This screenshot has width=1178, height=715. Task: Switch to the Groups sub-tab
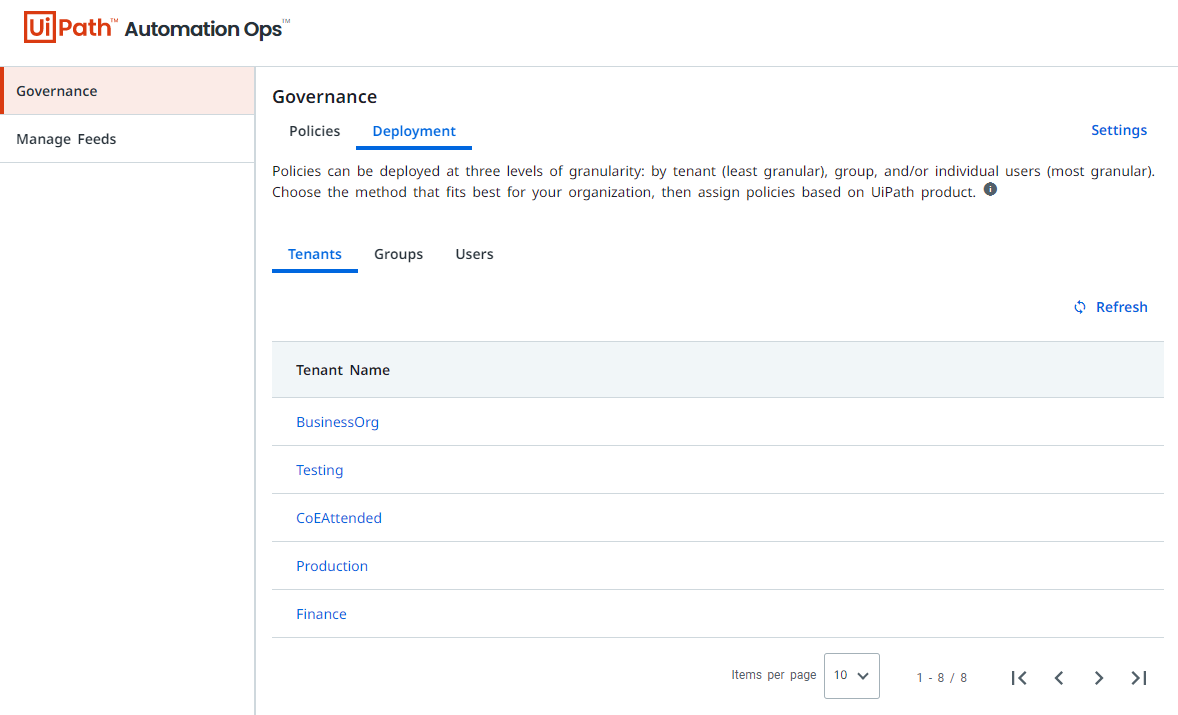pos(398,255)
